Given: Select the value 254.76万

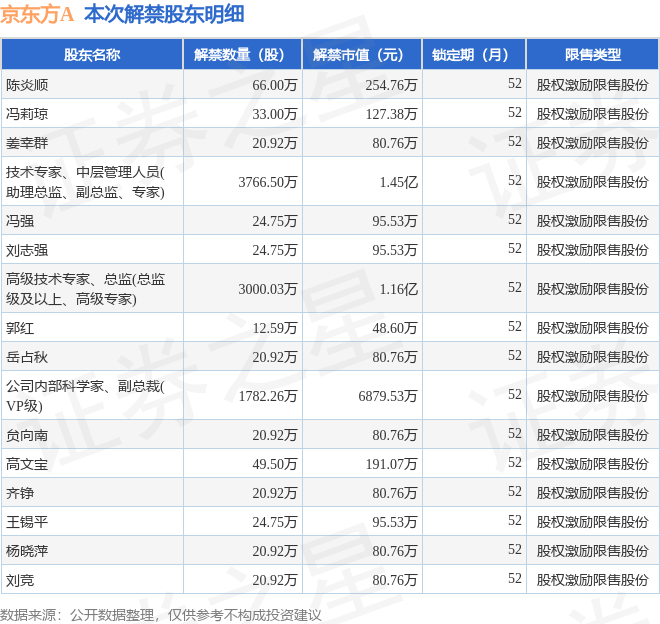Looking at the screenshot, I should (x=391, y=85).
